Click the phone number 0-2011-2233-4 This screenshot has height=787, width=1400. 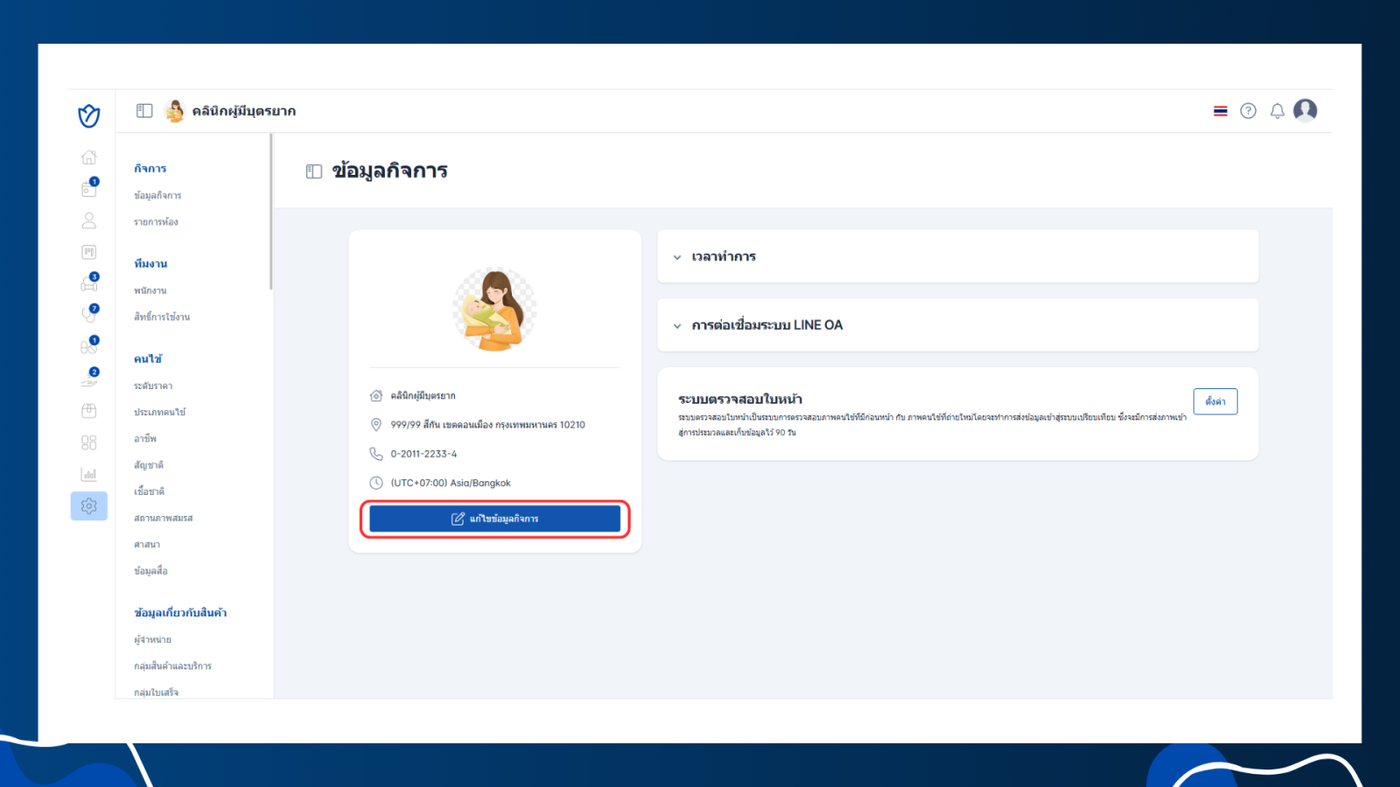click(x=424, y=454)
